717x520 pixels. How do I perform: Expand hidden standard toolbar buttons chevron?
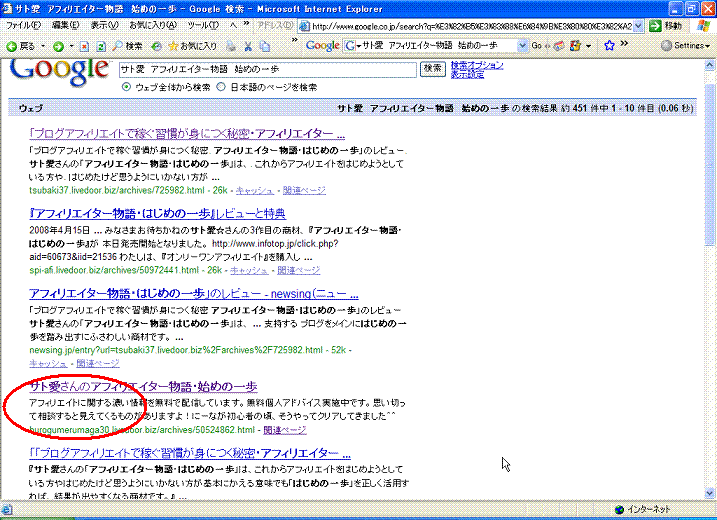[x=294, y=41]
